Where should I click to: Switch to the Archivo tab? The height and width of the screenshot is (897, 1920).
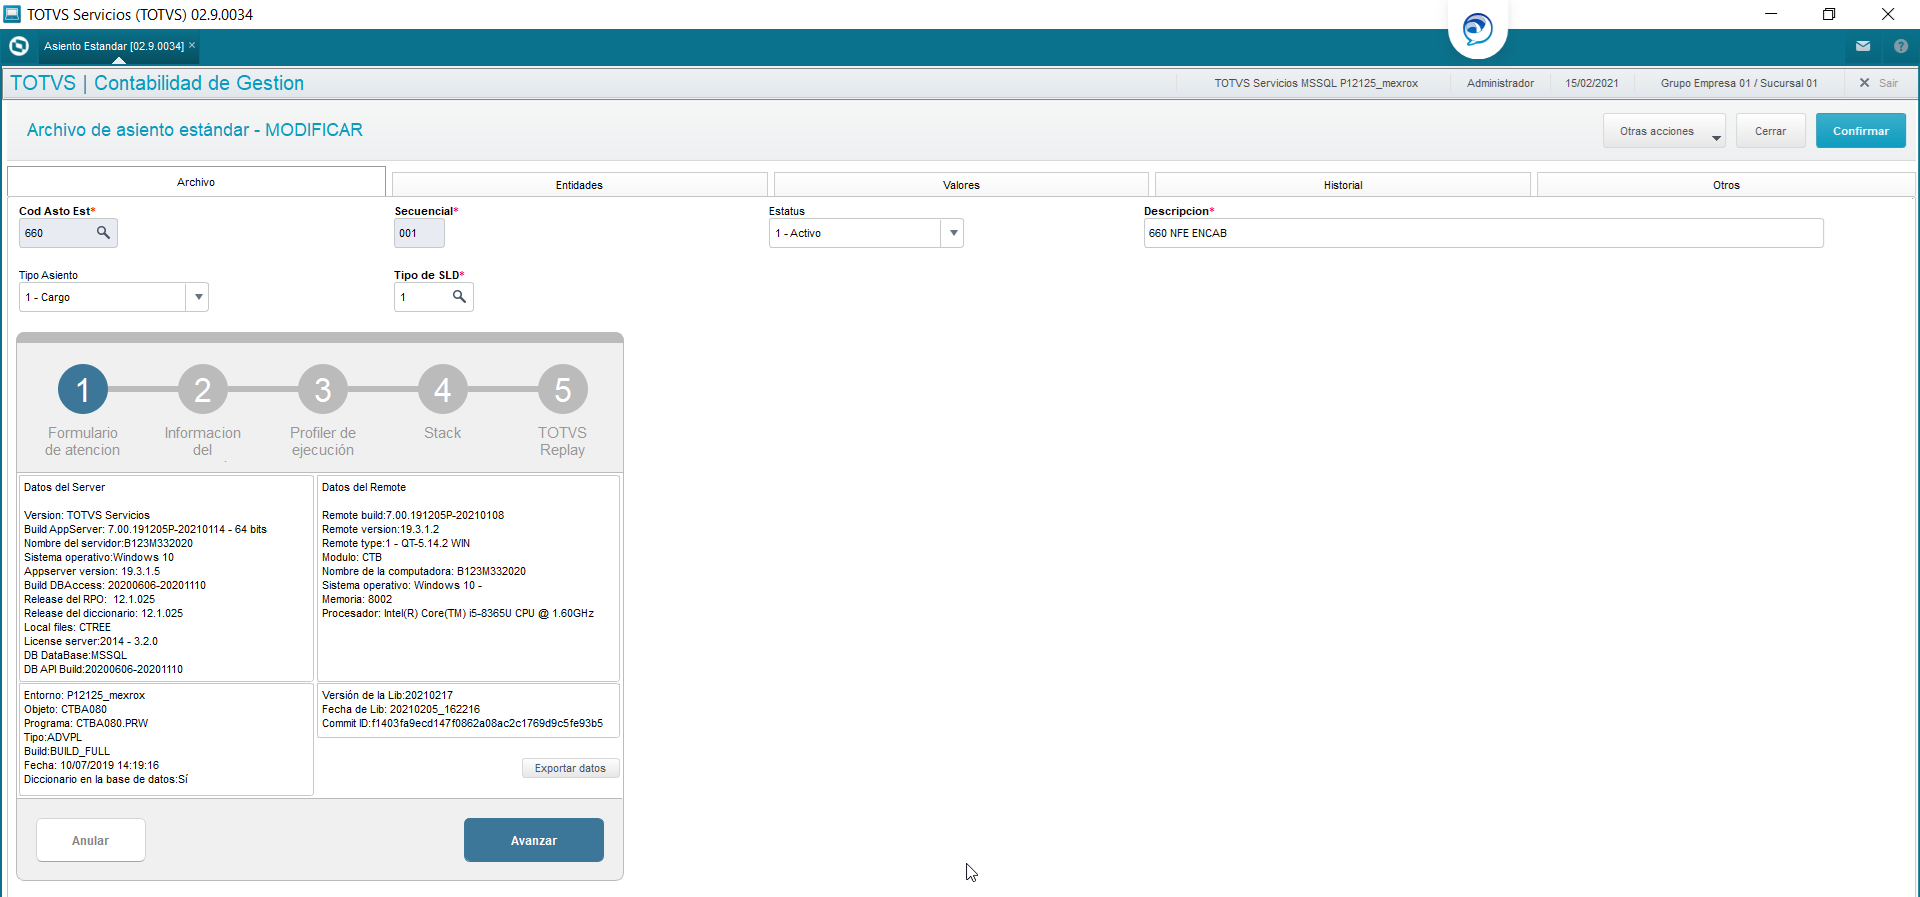[x=196, y=182]
